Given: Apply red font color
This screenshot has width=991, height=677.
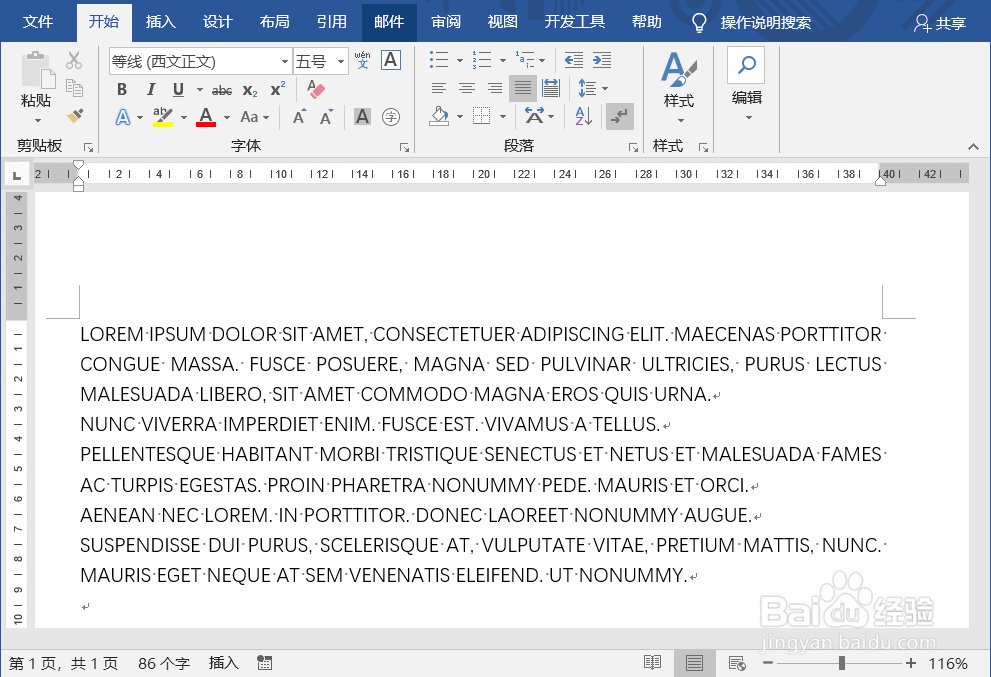Looking at the screenshot, I should (x=206, y=117).
